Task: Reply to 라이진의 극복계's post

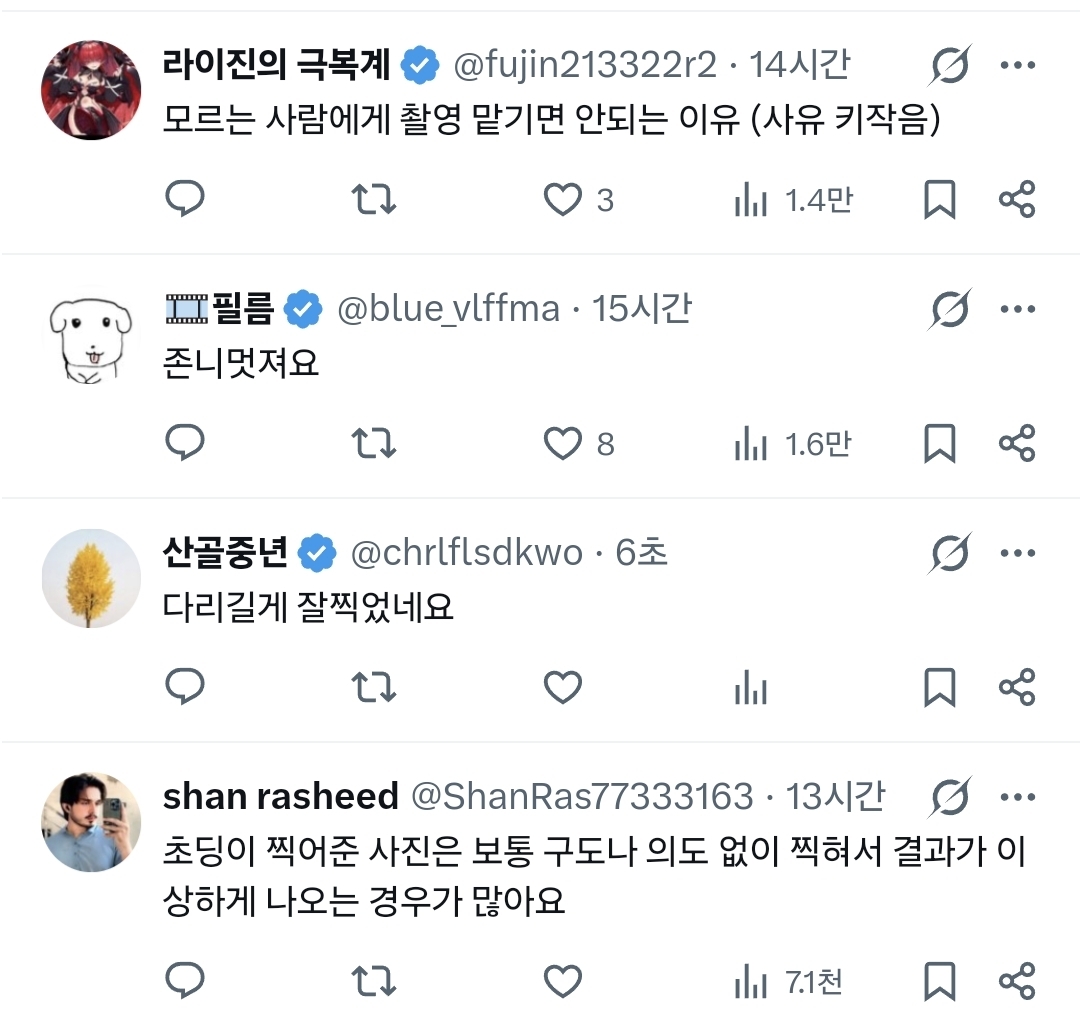Action: (184, 200)
